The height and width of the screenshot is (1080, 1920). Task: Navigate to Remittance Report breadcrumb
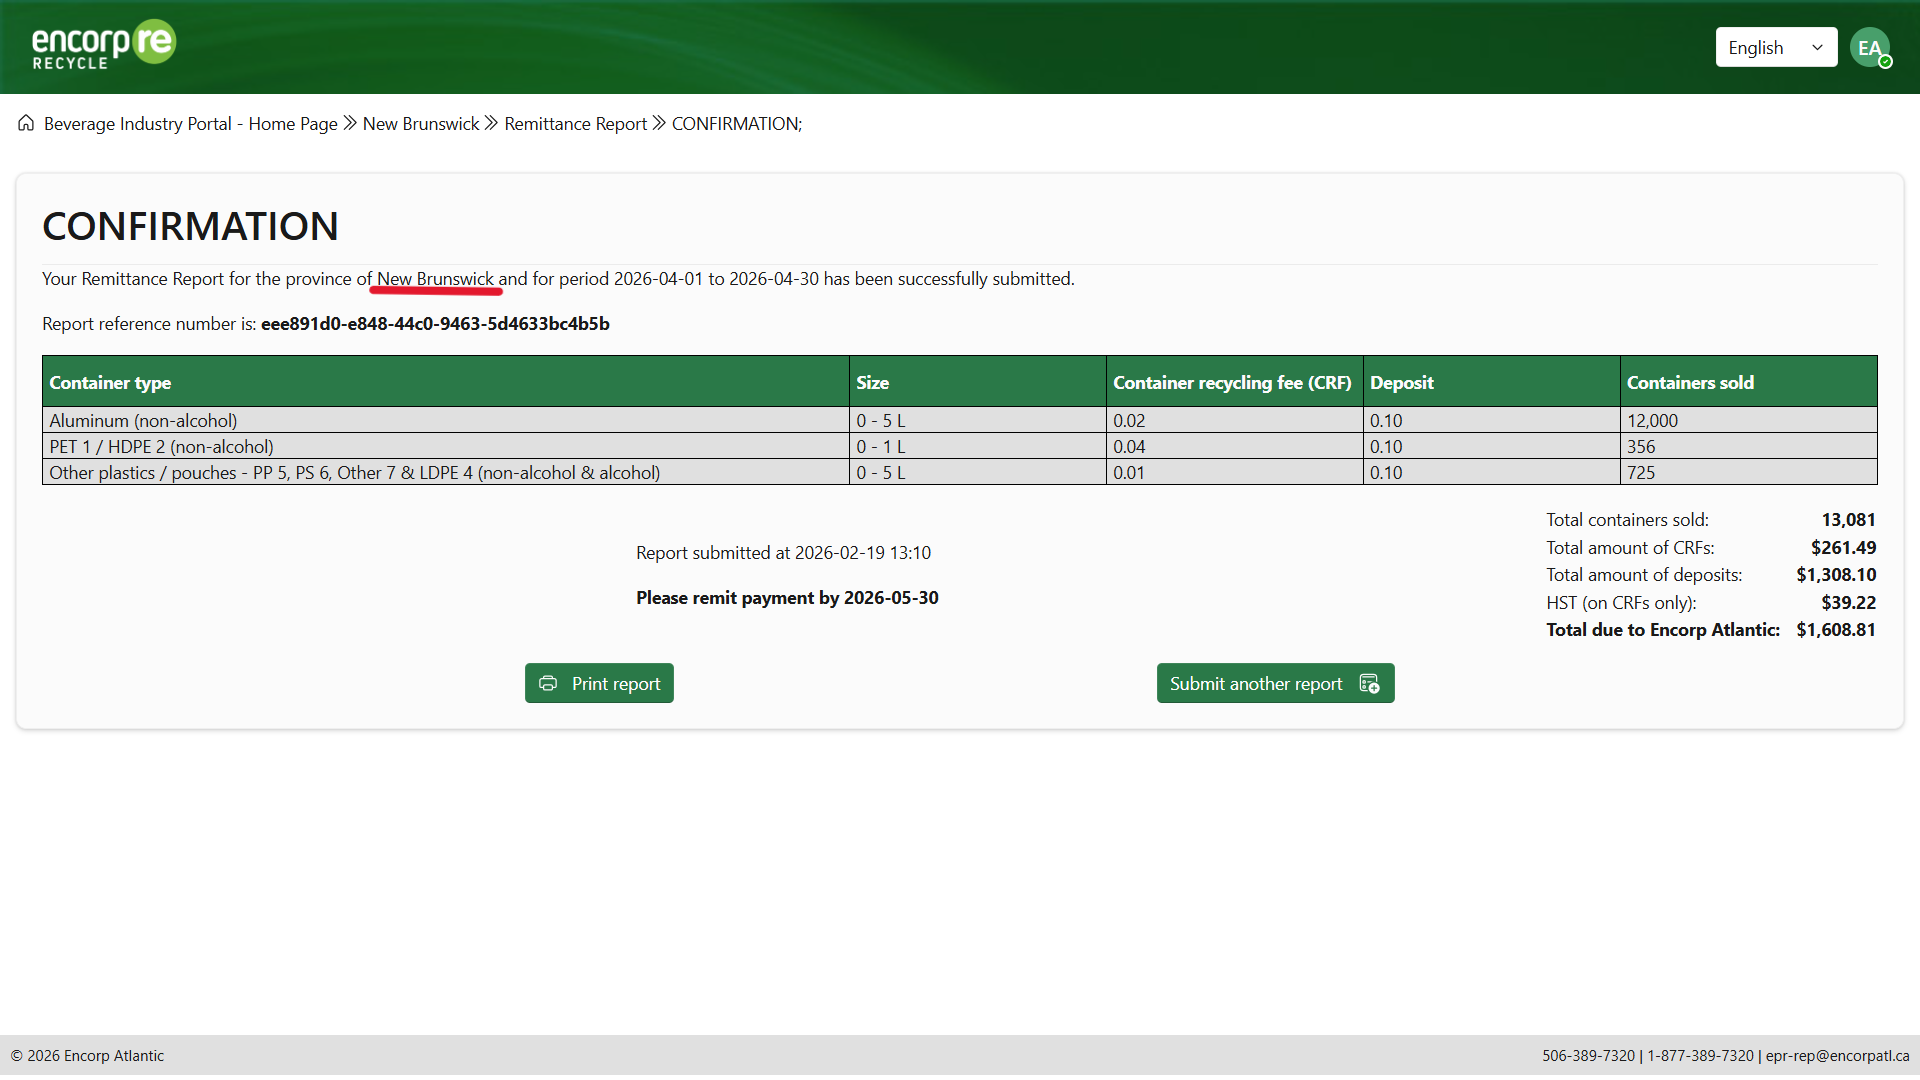point(575,123)
